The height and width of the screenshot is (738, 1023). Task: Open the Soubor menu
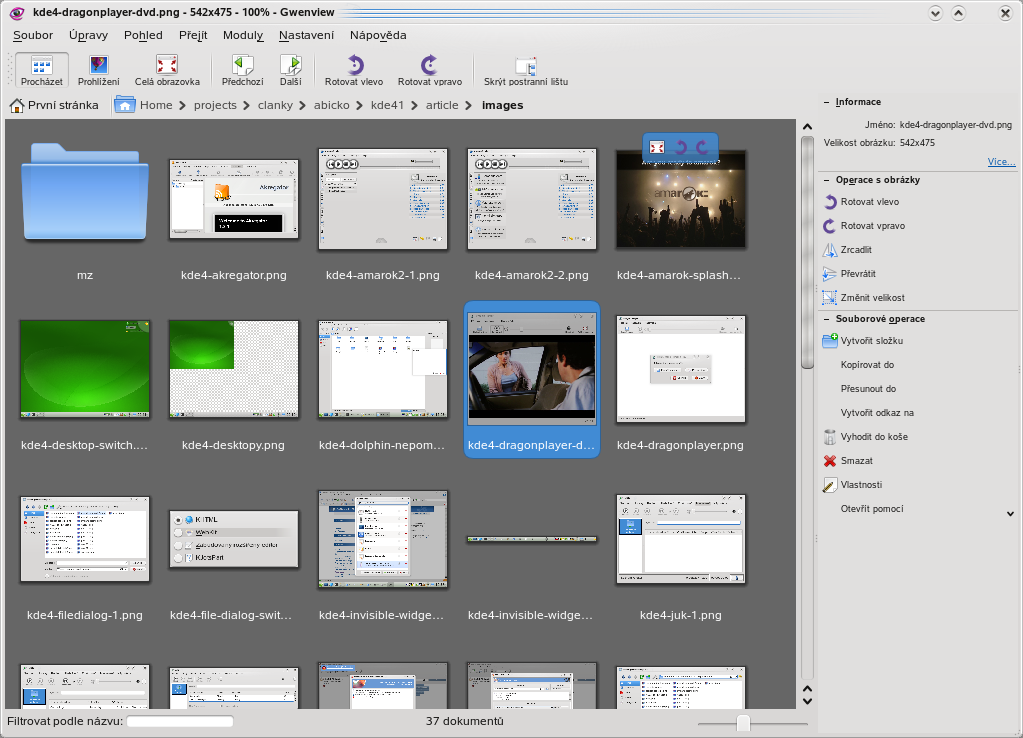point(33,35)
